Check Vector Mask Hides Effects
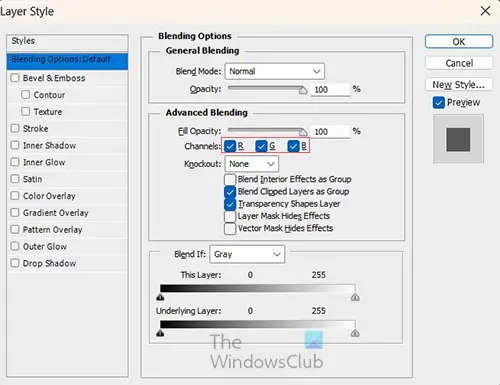Screen dimensions: 500x385 [x=230, y=229]
